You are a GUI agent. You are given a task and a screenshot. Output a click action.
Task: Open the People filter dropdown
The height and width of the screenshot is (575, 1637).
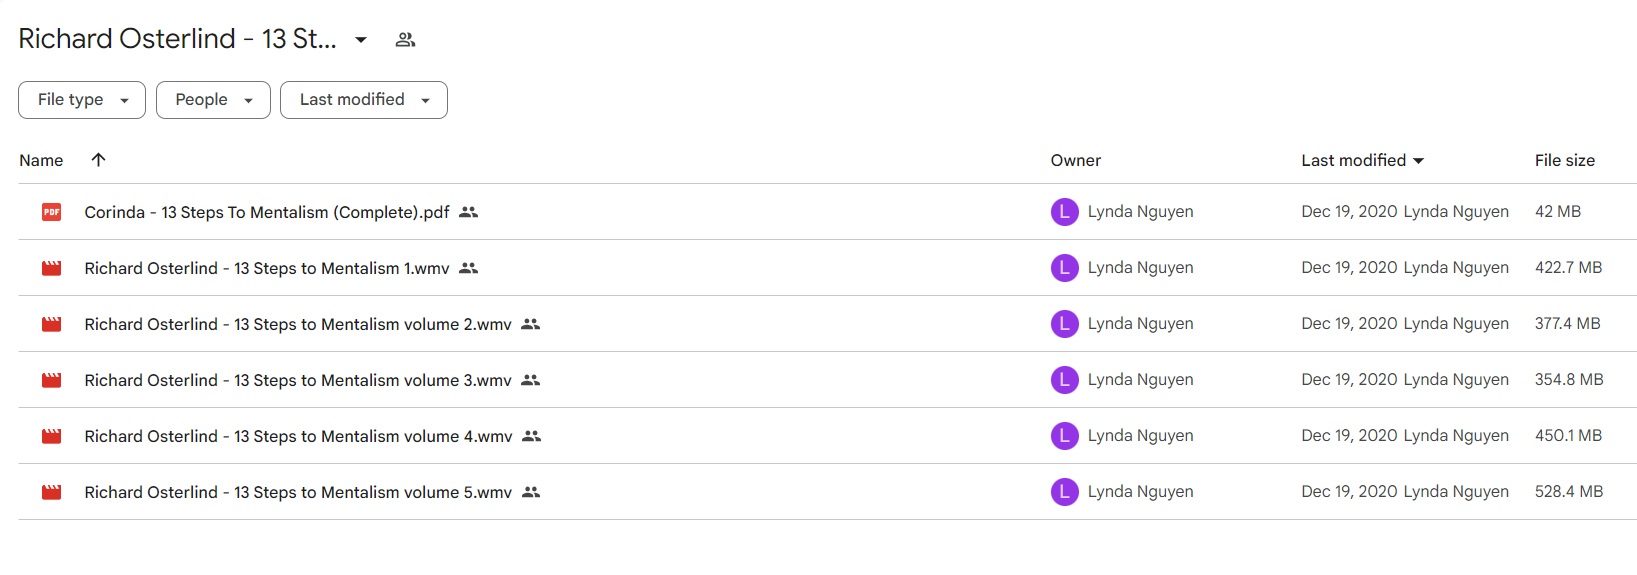pyautogui.click(x=213, y=100)
